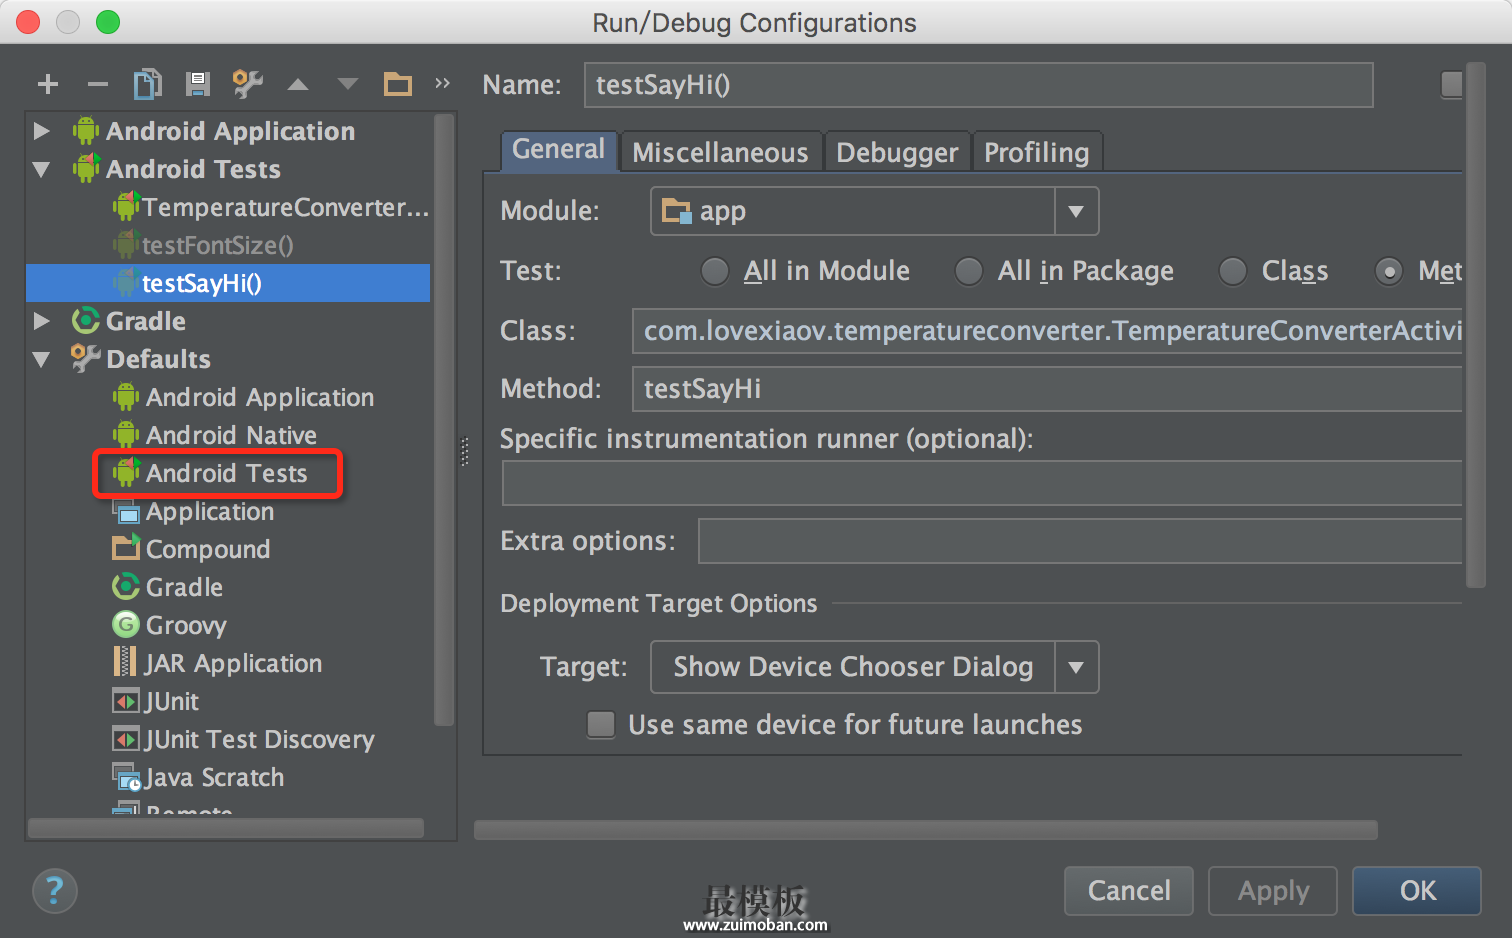Screen dimensions: 1512x938
Task: Switch to General tab
Action: click(558, 150)
